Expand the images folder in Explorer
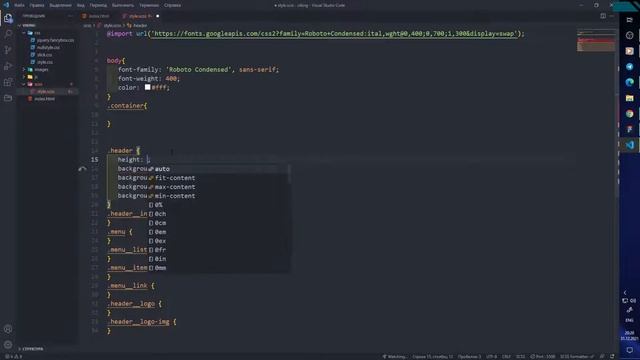Screen dimensions: 640x360 [x=24, y=69]
